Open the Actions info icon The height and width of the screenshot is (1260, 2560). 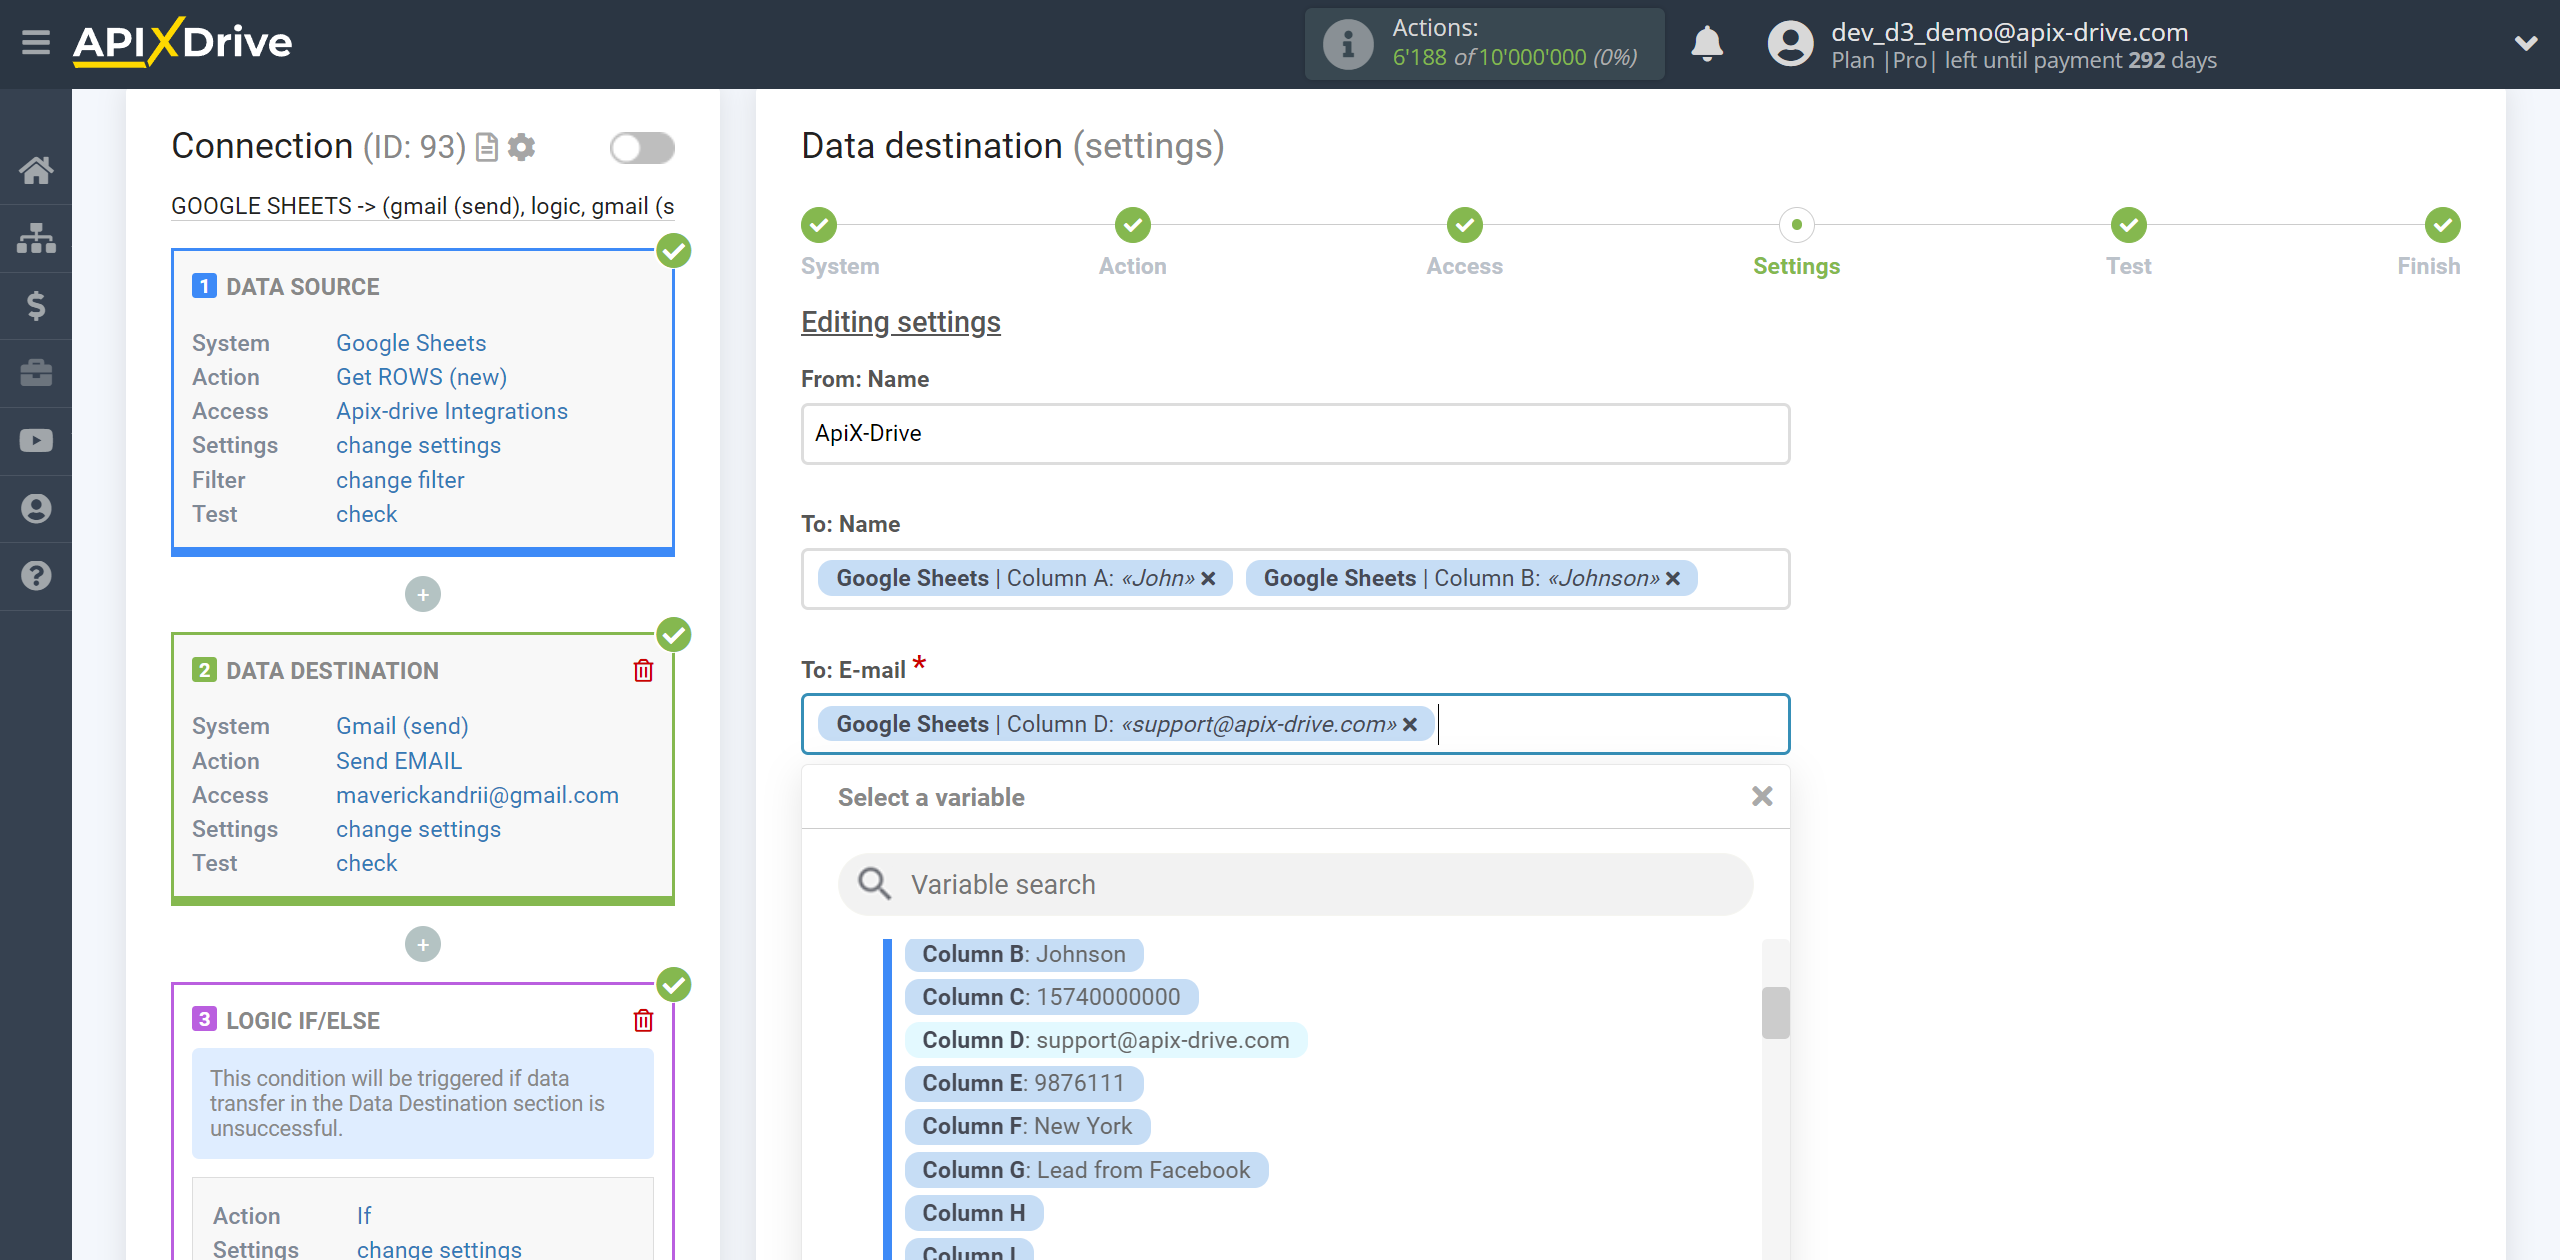[1348, 44]
